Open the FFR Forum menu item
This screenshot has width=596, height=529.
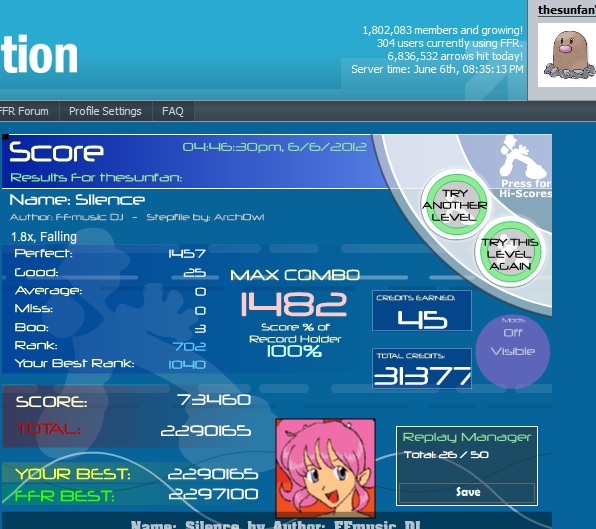pyautogui.click(x=24, y=111)
